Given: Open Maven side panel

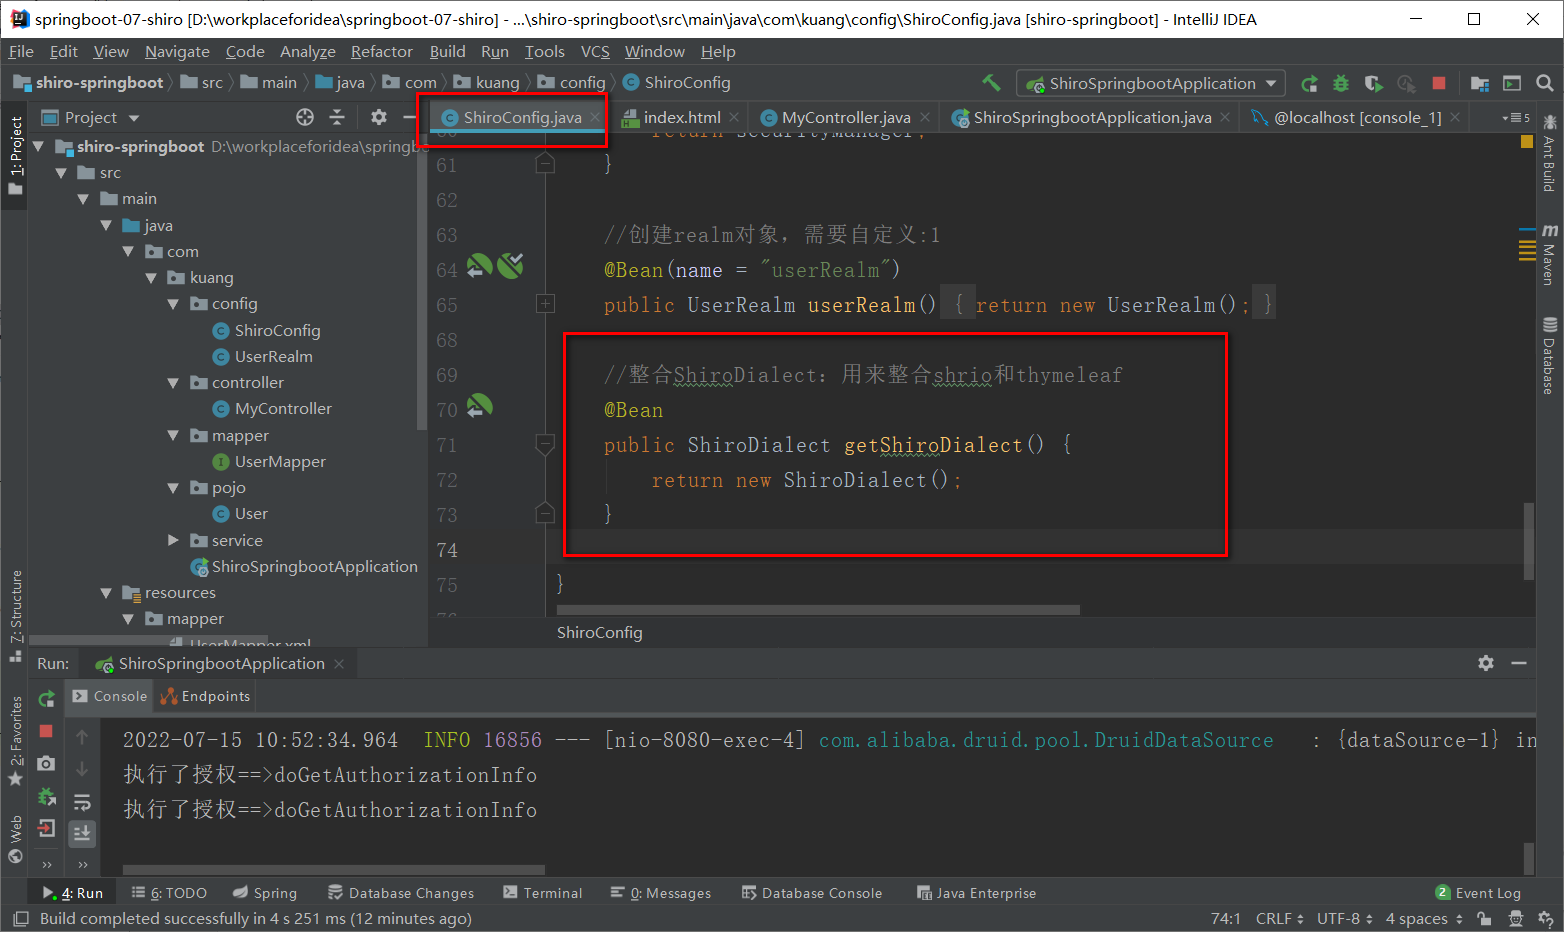Looking at the screenshot, I should point(1548,255).
